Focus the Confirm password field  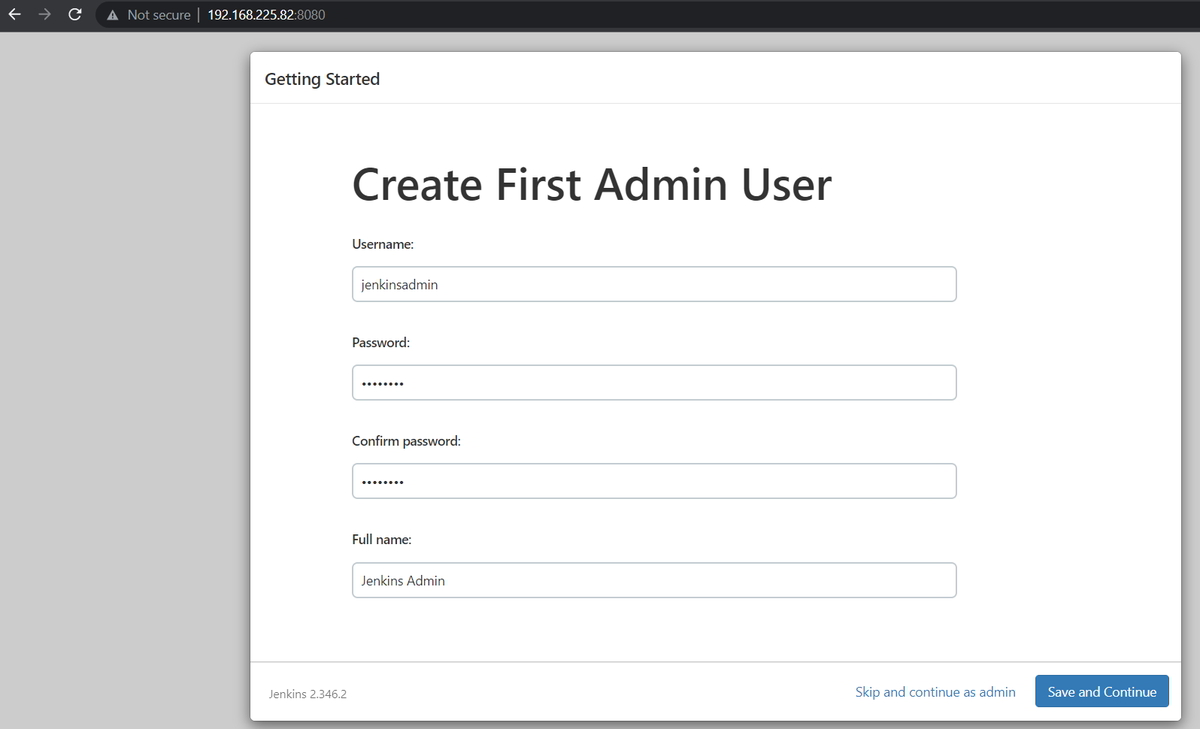tap(654, 481)
